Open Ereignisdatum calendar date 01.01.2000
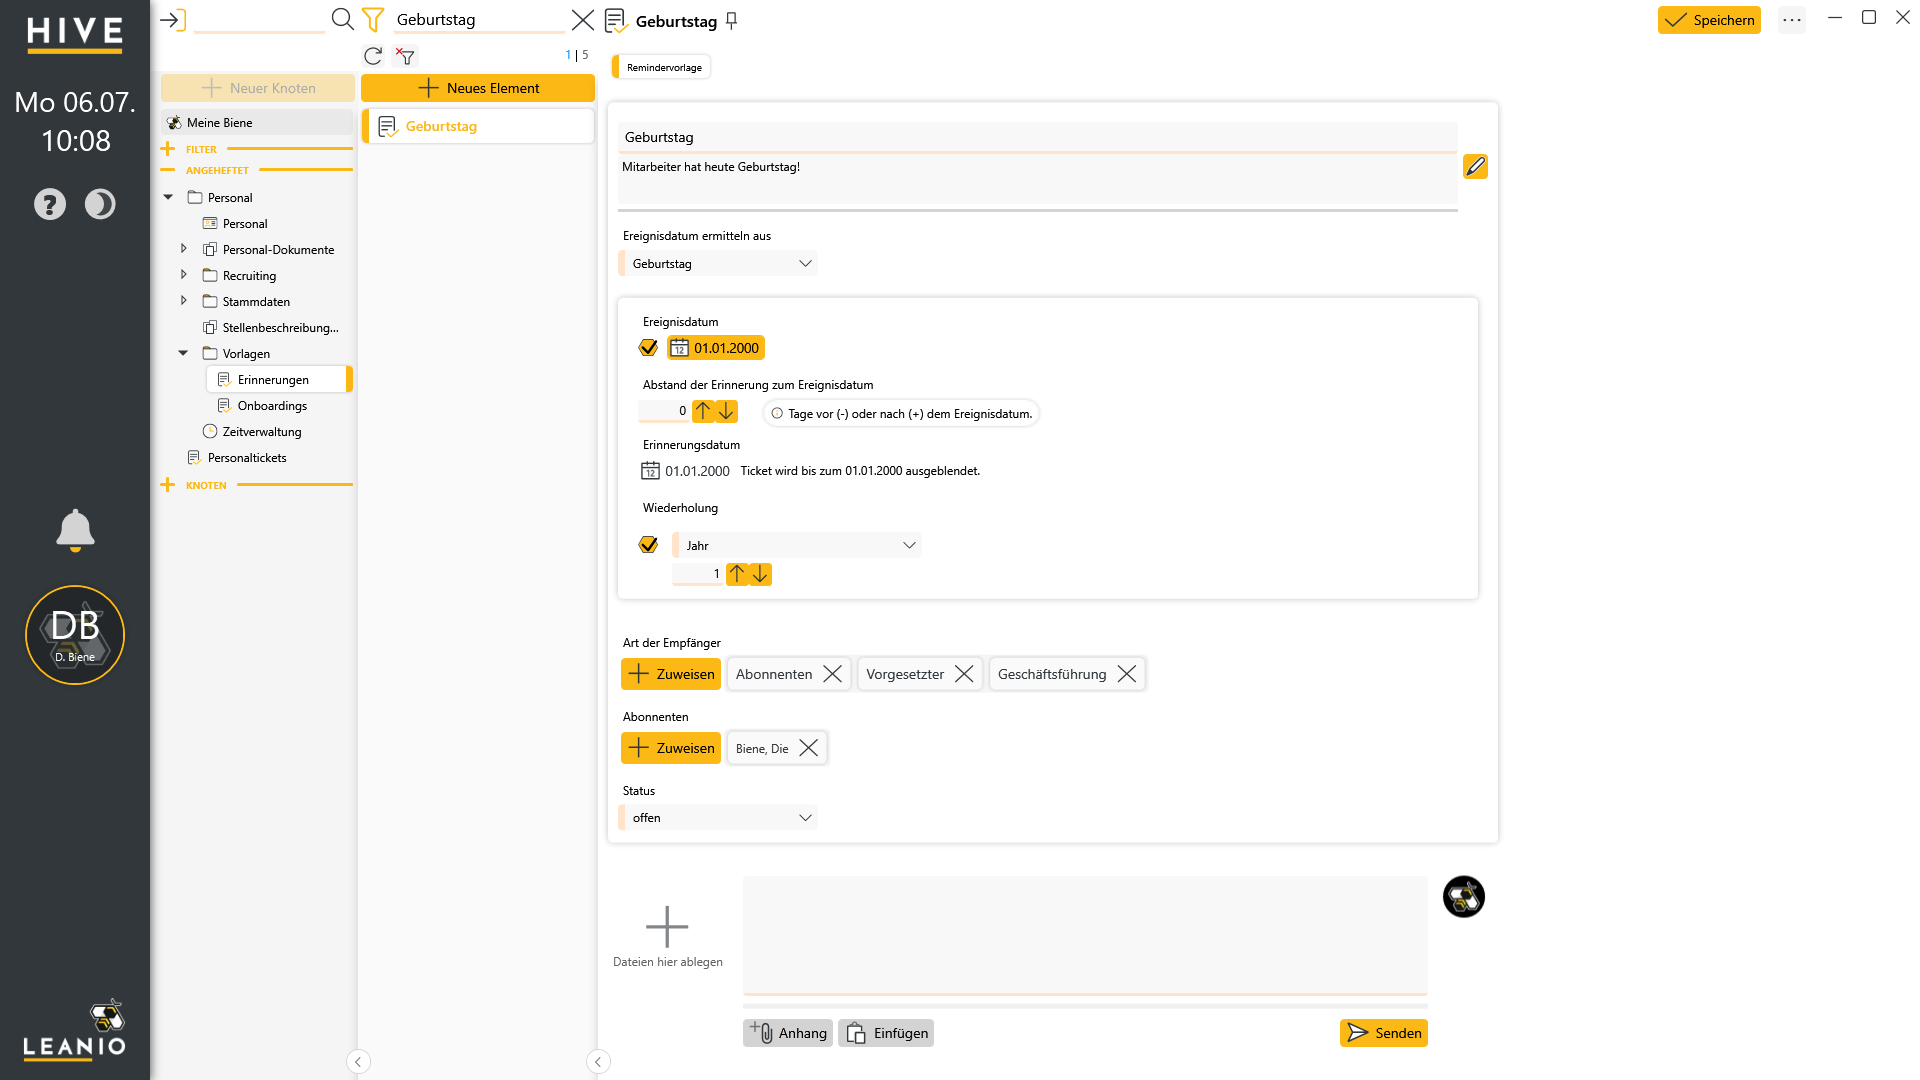This screenshot has height=1080, width=1920. [x=716, y=348]
